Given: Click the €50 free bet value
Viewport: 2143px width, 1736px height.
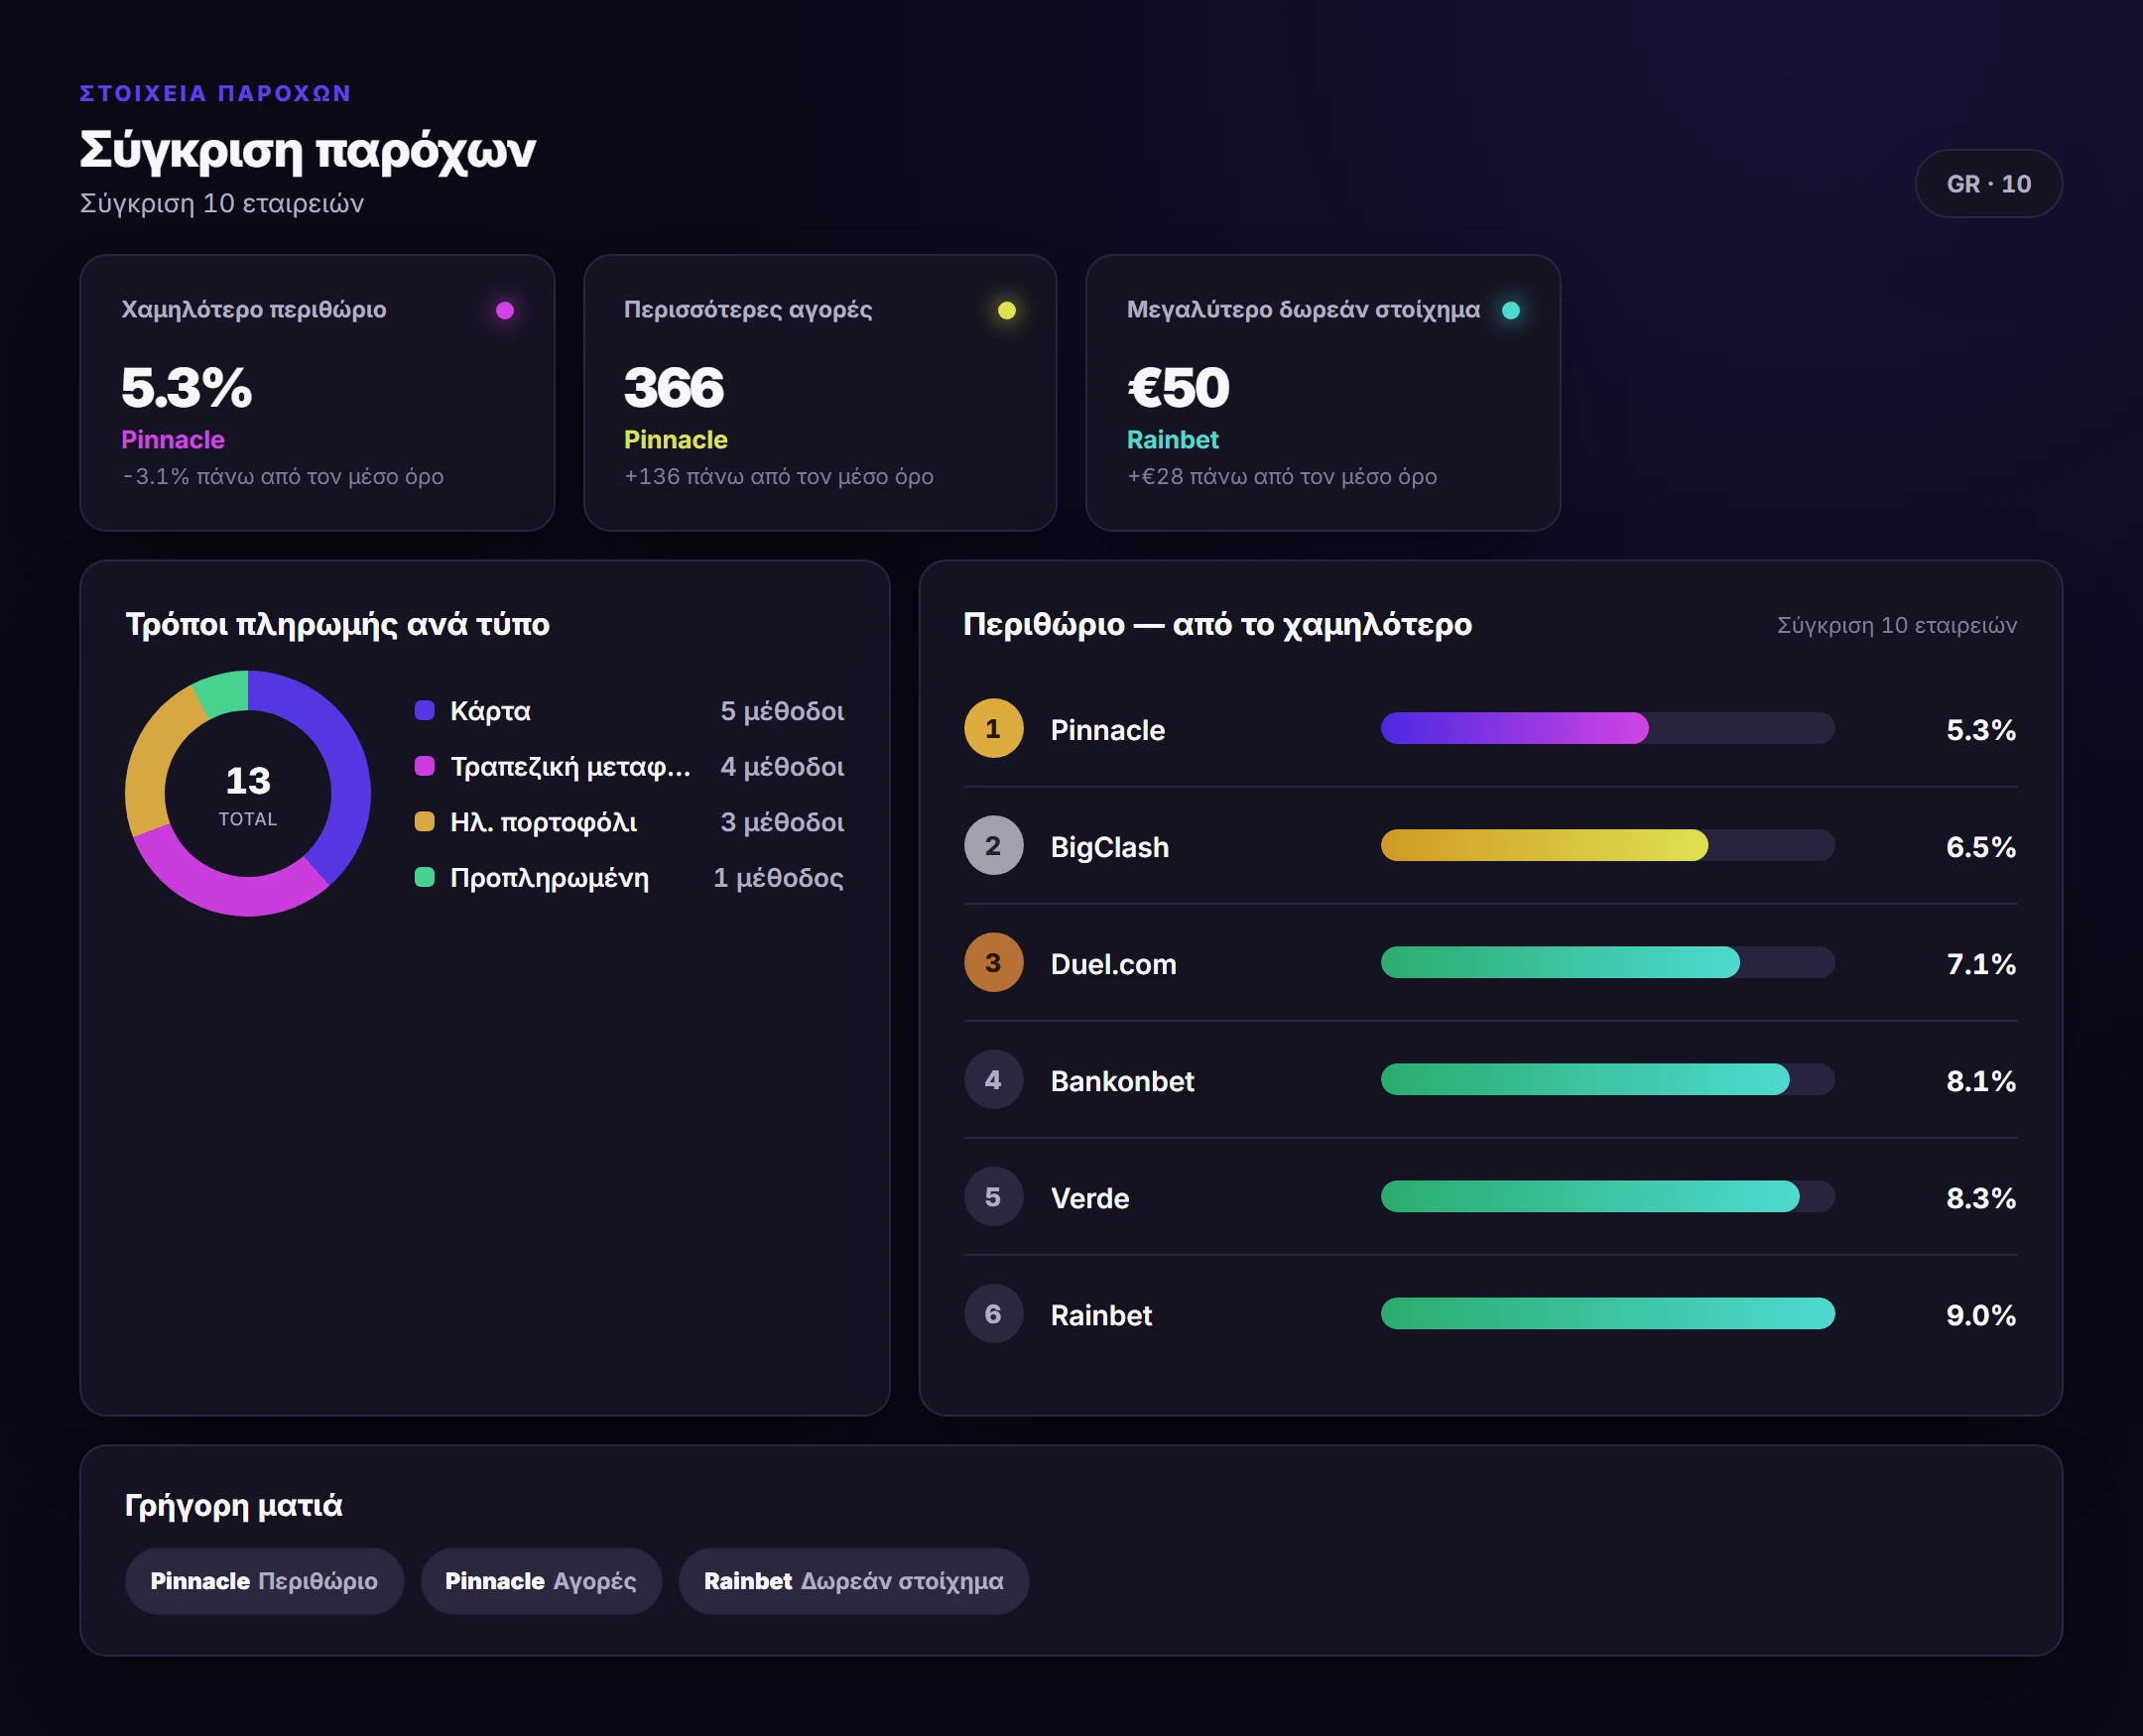Looking at the screenshot, I should (1178, 388).
